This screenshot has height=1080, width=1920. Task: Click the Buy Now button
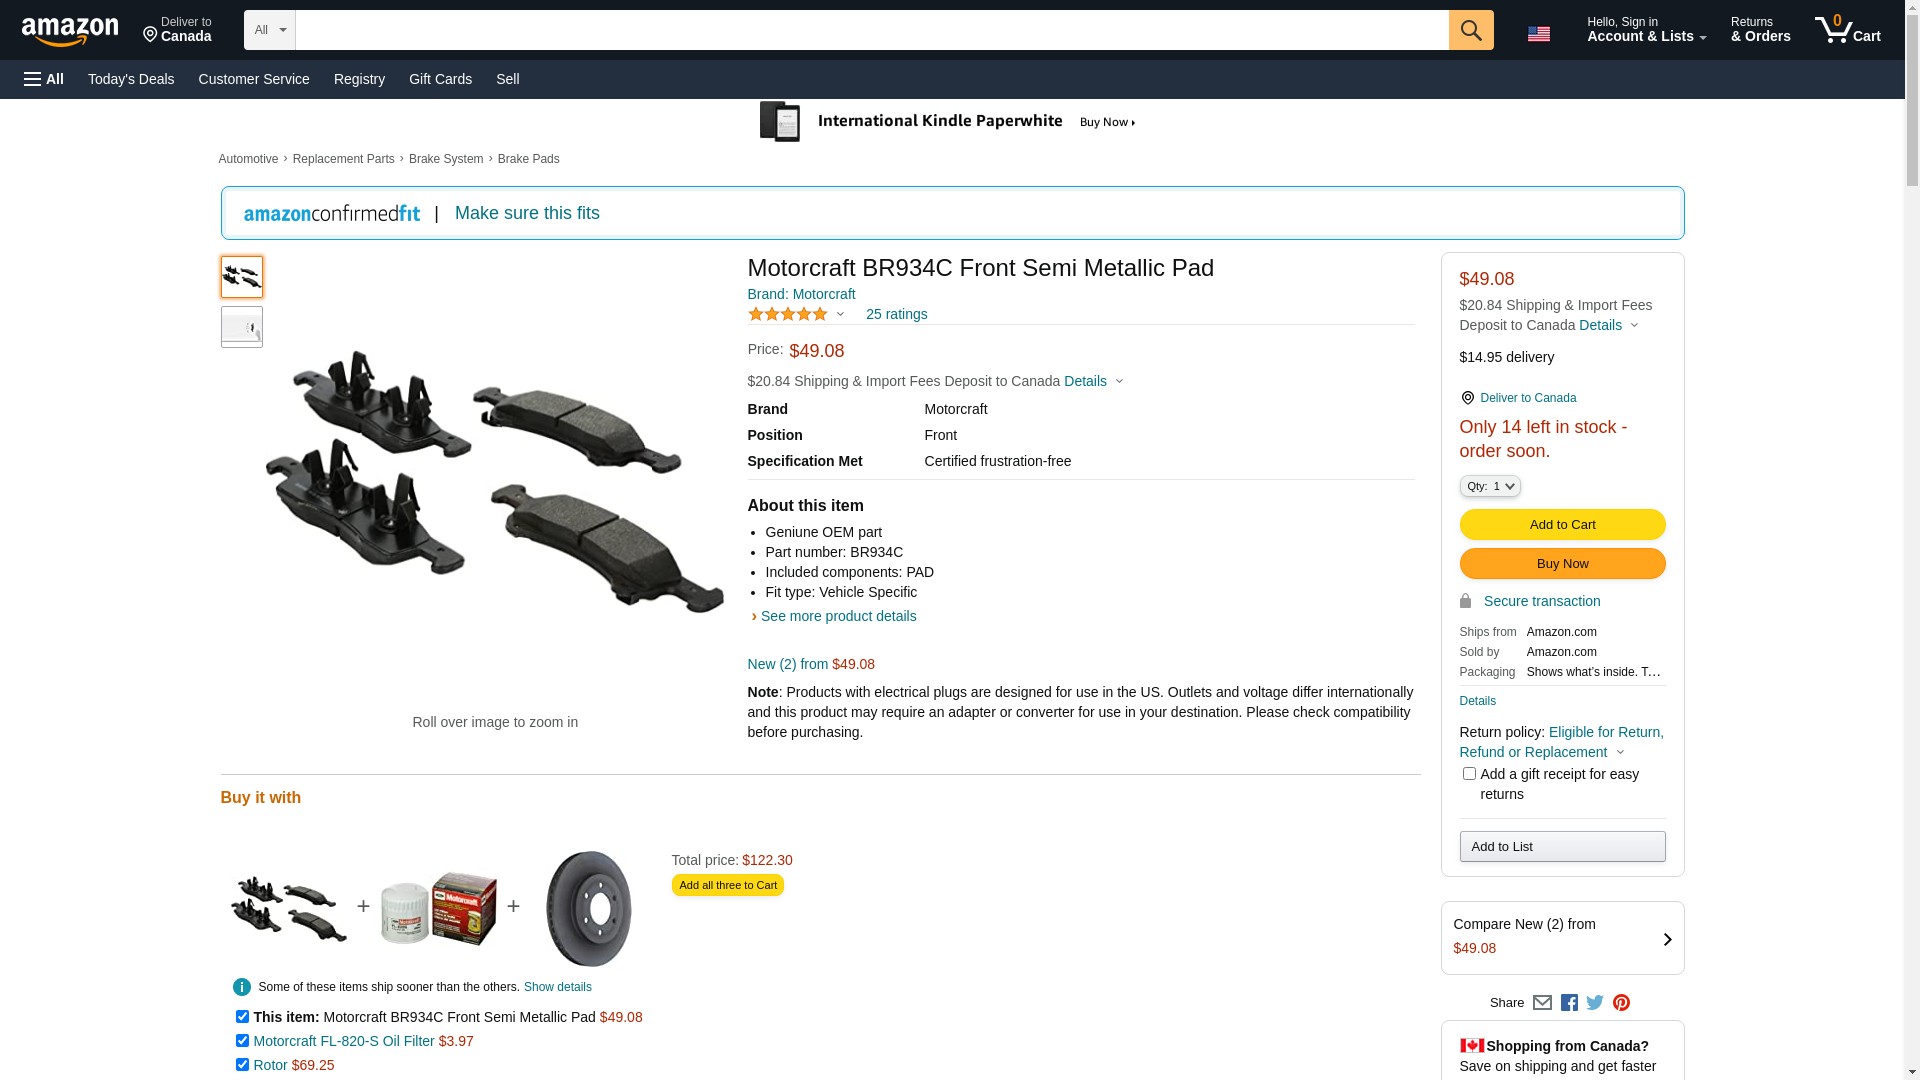1562,564
